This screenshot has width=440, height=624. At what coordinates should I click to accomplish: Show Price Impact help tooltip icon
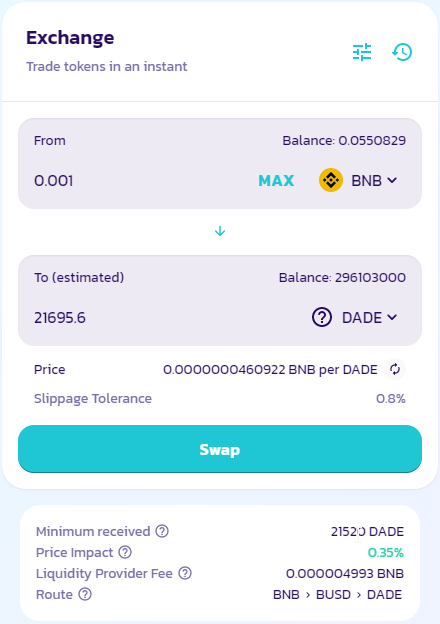(x=125, y=552)
